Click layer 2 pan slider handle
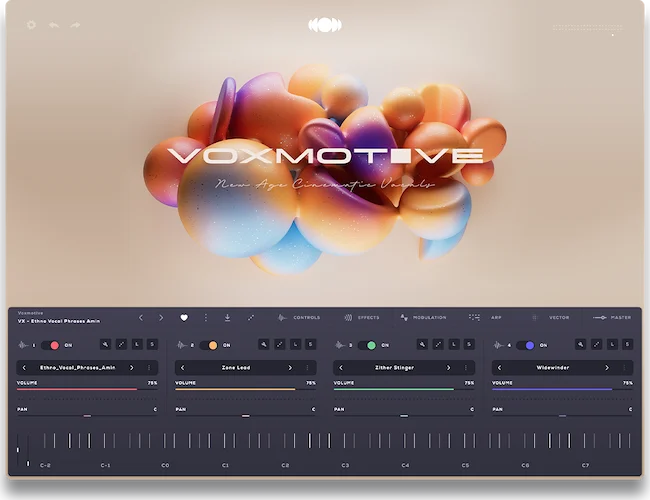The height and width of the screenshot is (500, 650). [x=245, y=416]
